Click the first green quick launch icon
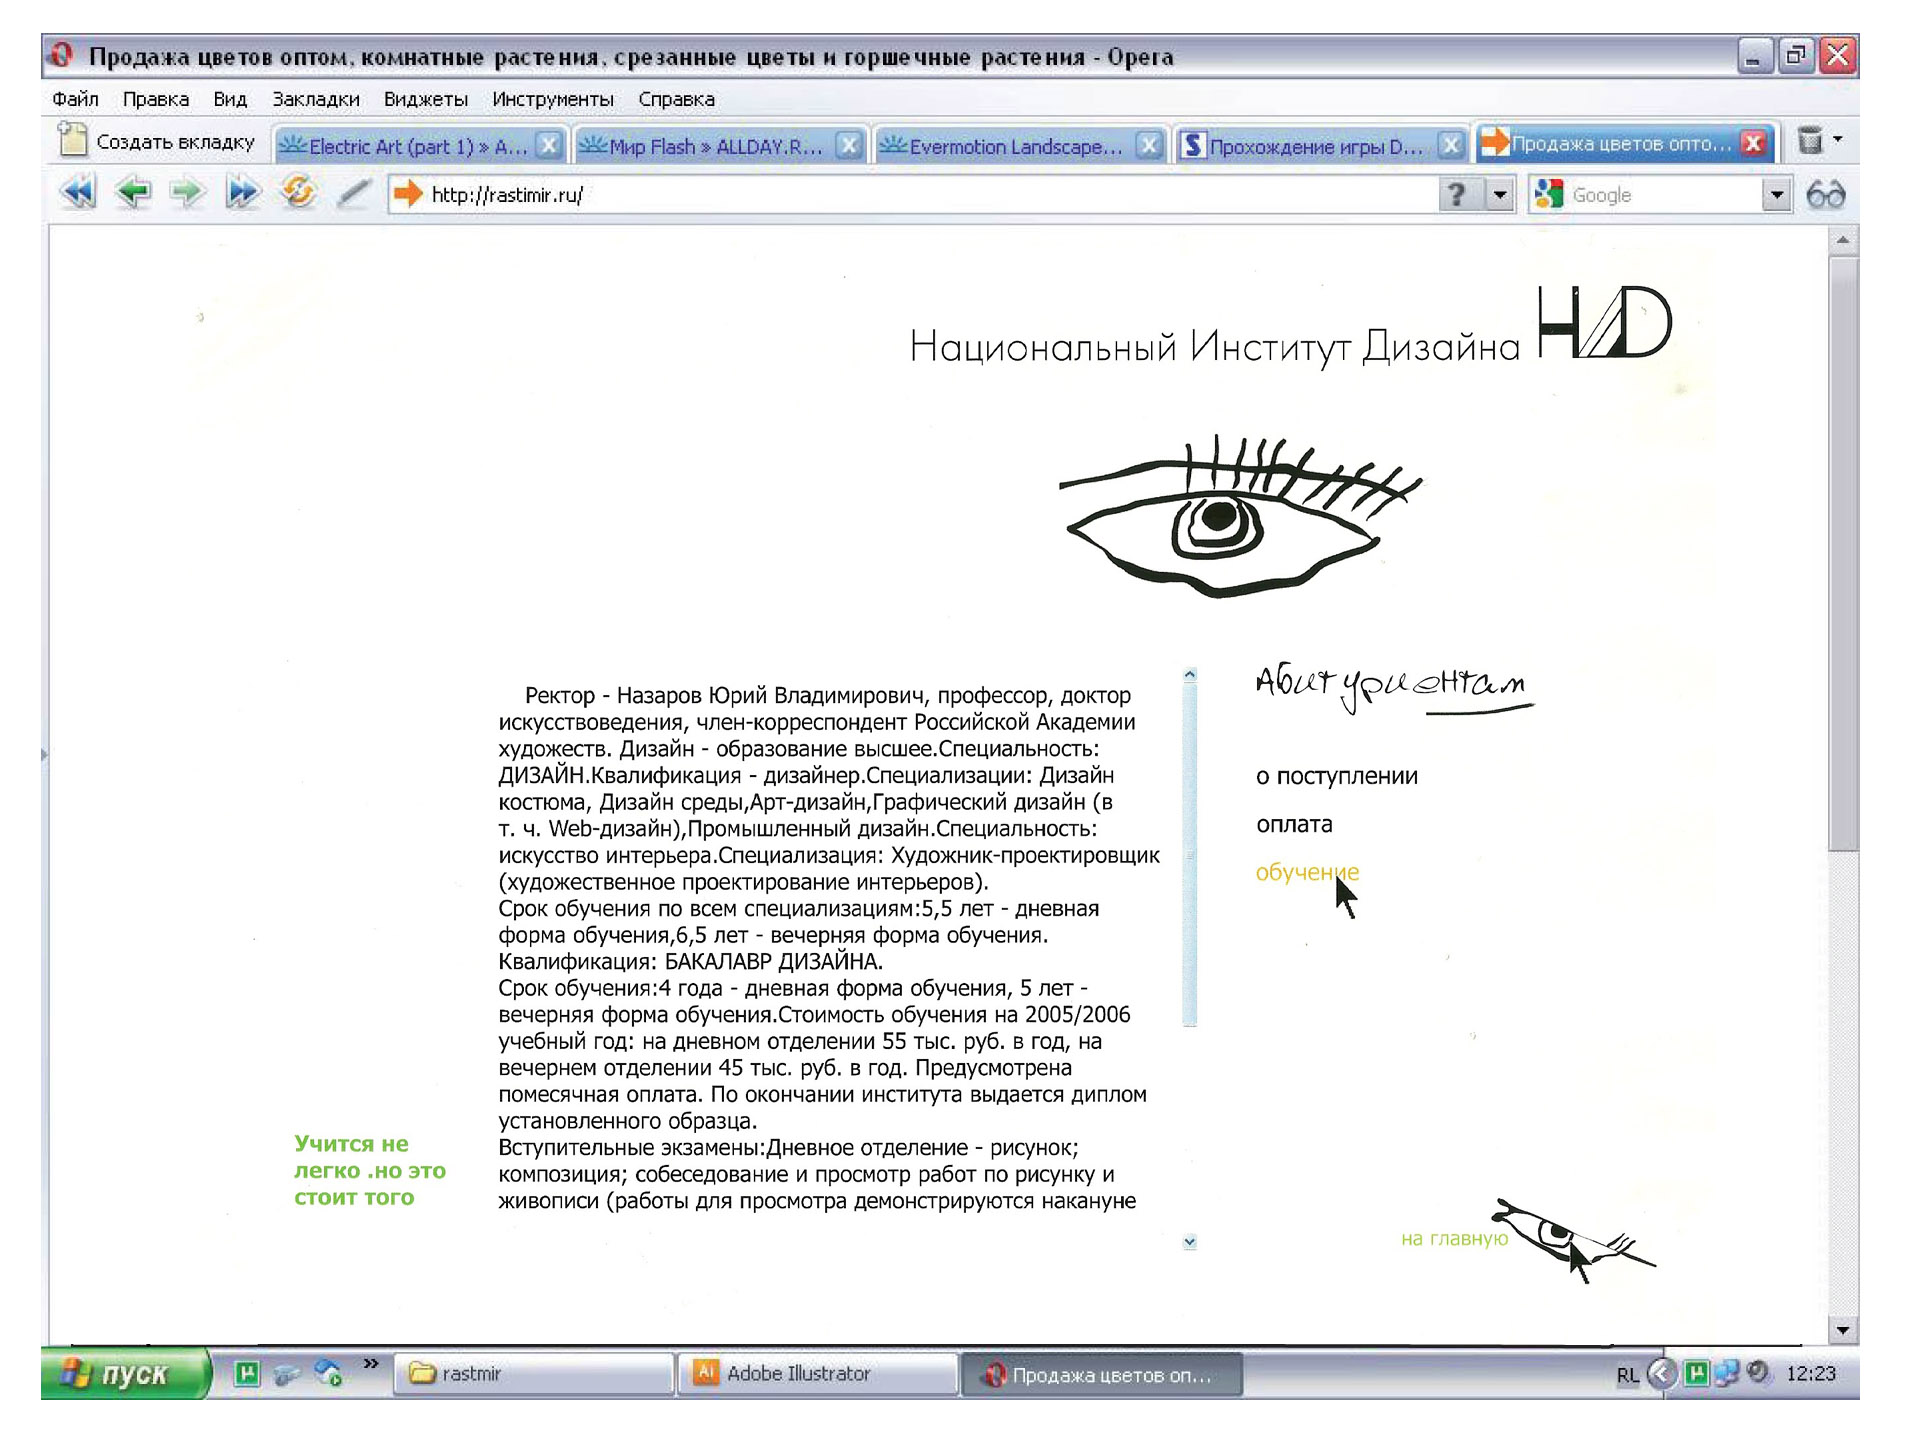The height and width of the screenshot is (1433, 1905). [x=246, y=1373]
